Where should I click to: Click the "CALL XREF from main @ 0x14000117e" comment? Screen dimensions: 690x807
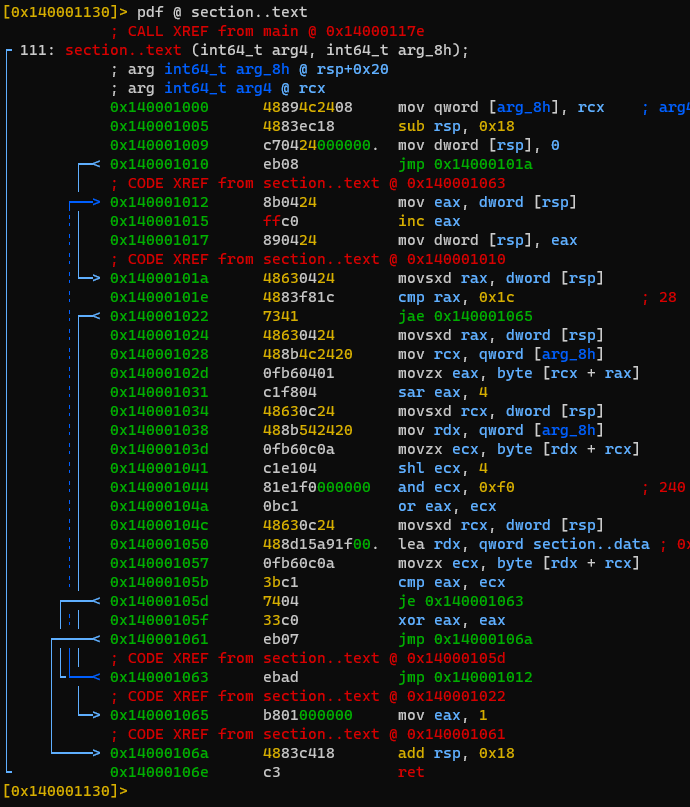(x=268, y=31)
